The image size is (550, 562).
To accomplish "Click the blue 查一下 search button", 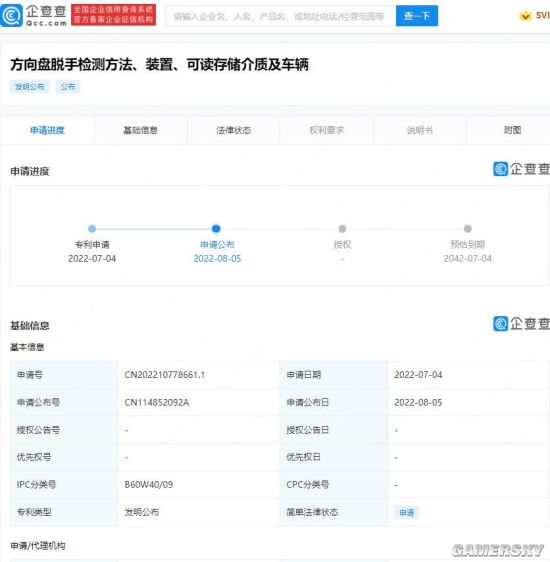I will [x=417, y=16].
